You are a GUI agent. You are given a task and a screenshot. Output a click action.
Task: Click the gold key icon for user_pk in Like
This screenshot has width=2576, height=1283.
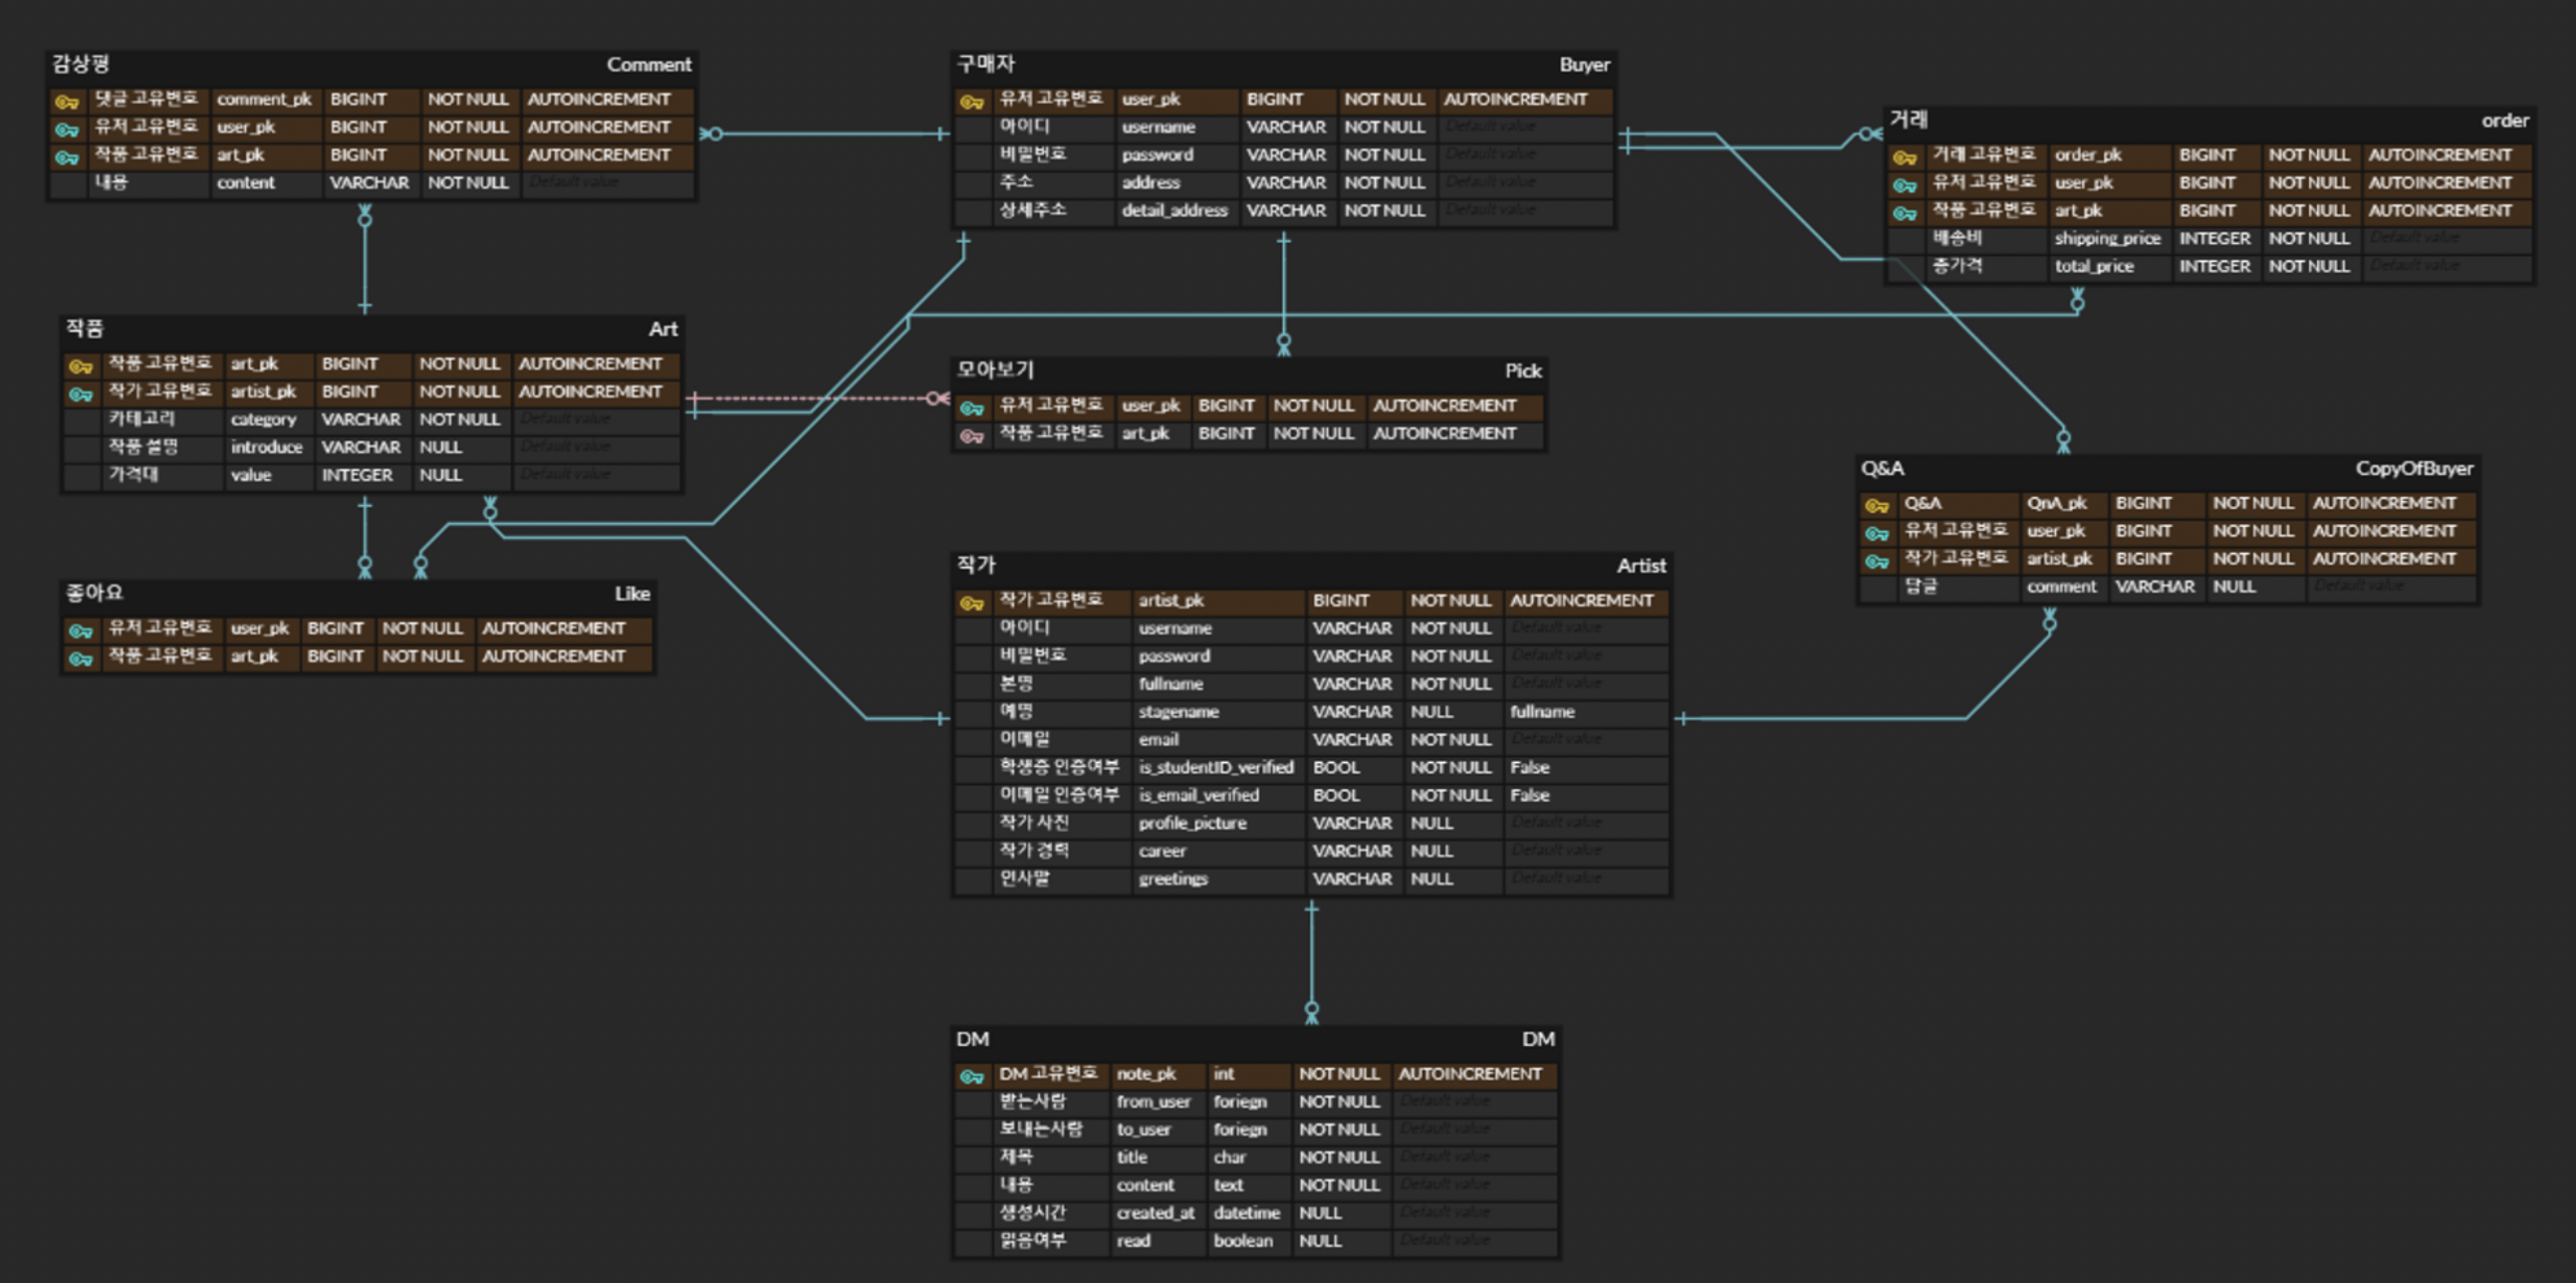tap(80, 628)
